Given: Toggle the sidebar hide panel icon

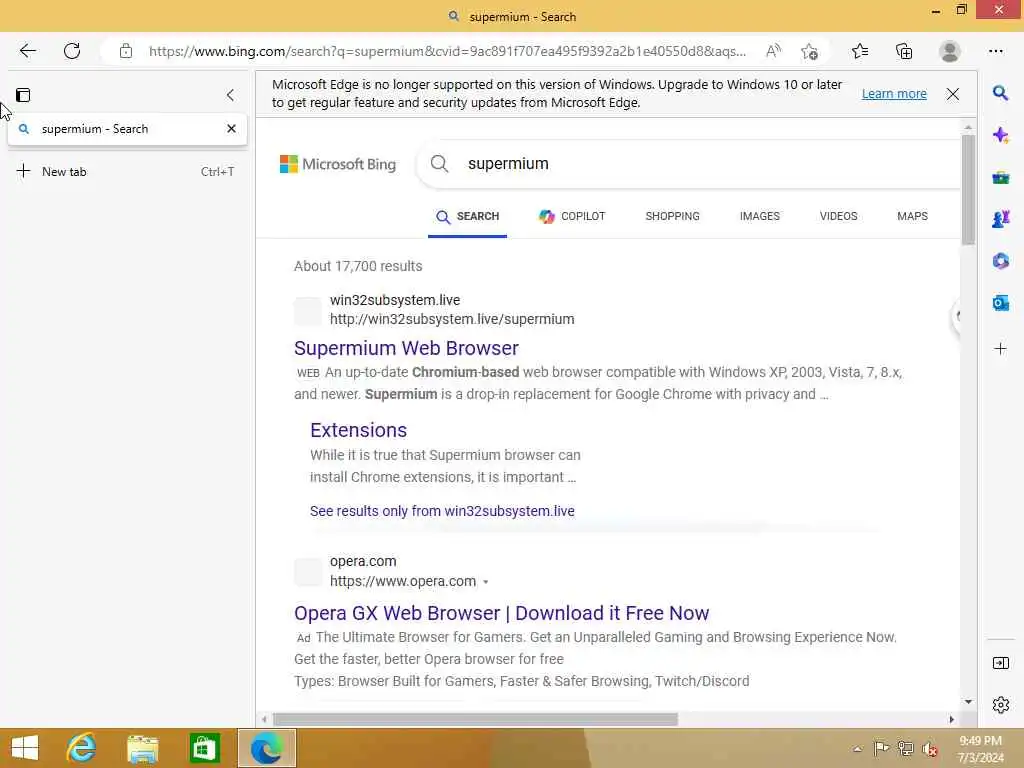Looking at the screenshot, I should point(1000,664).
